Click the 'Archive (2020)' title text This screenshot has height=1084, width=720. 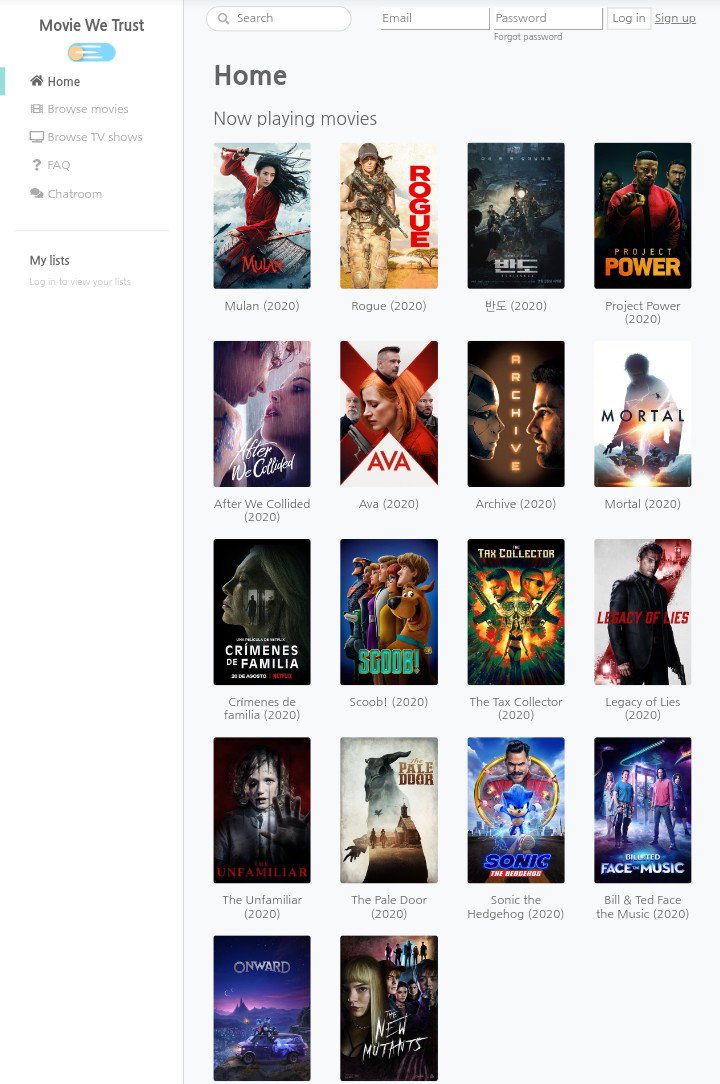(516, 504)
